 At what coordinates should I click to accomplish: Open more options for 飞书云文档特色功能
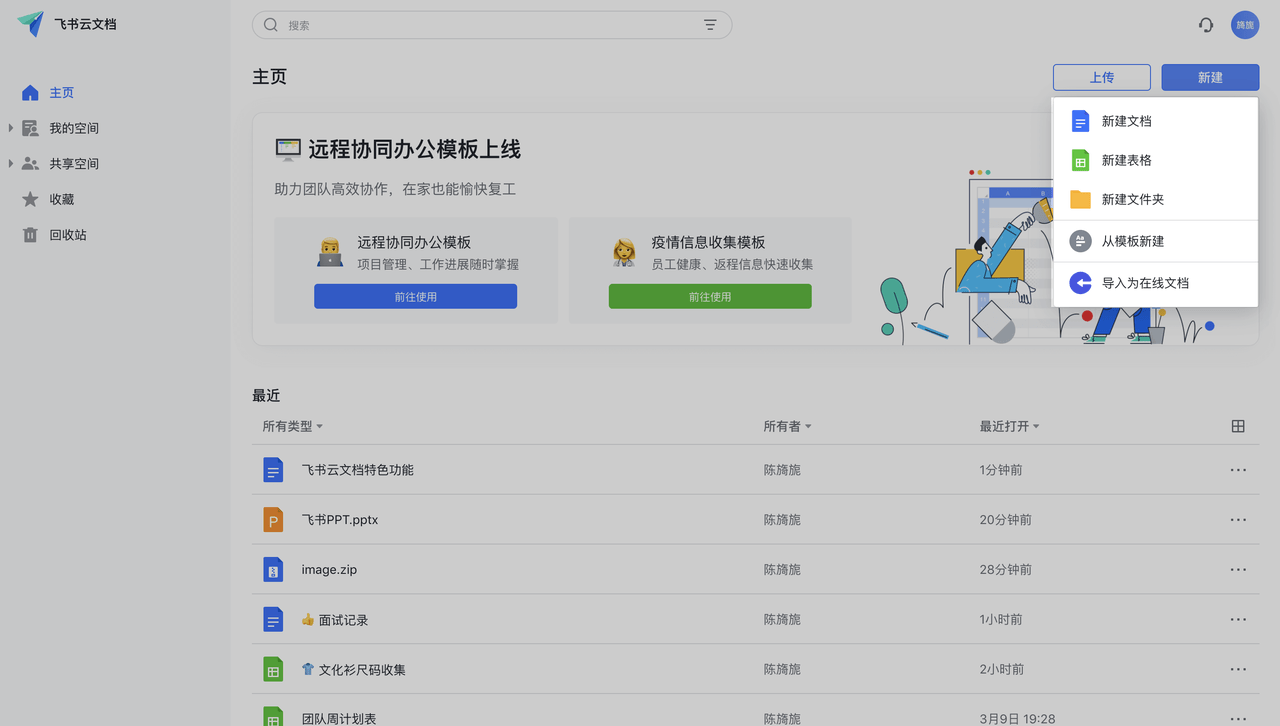click(x=1238, y=470)
